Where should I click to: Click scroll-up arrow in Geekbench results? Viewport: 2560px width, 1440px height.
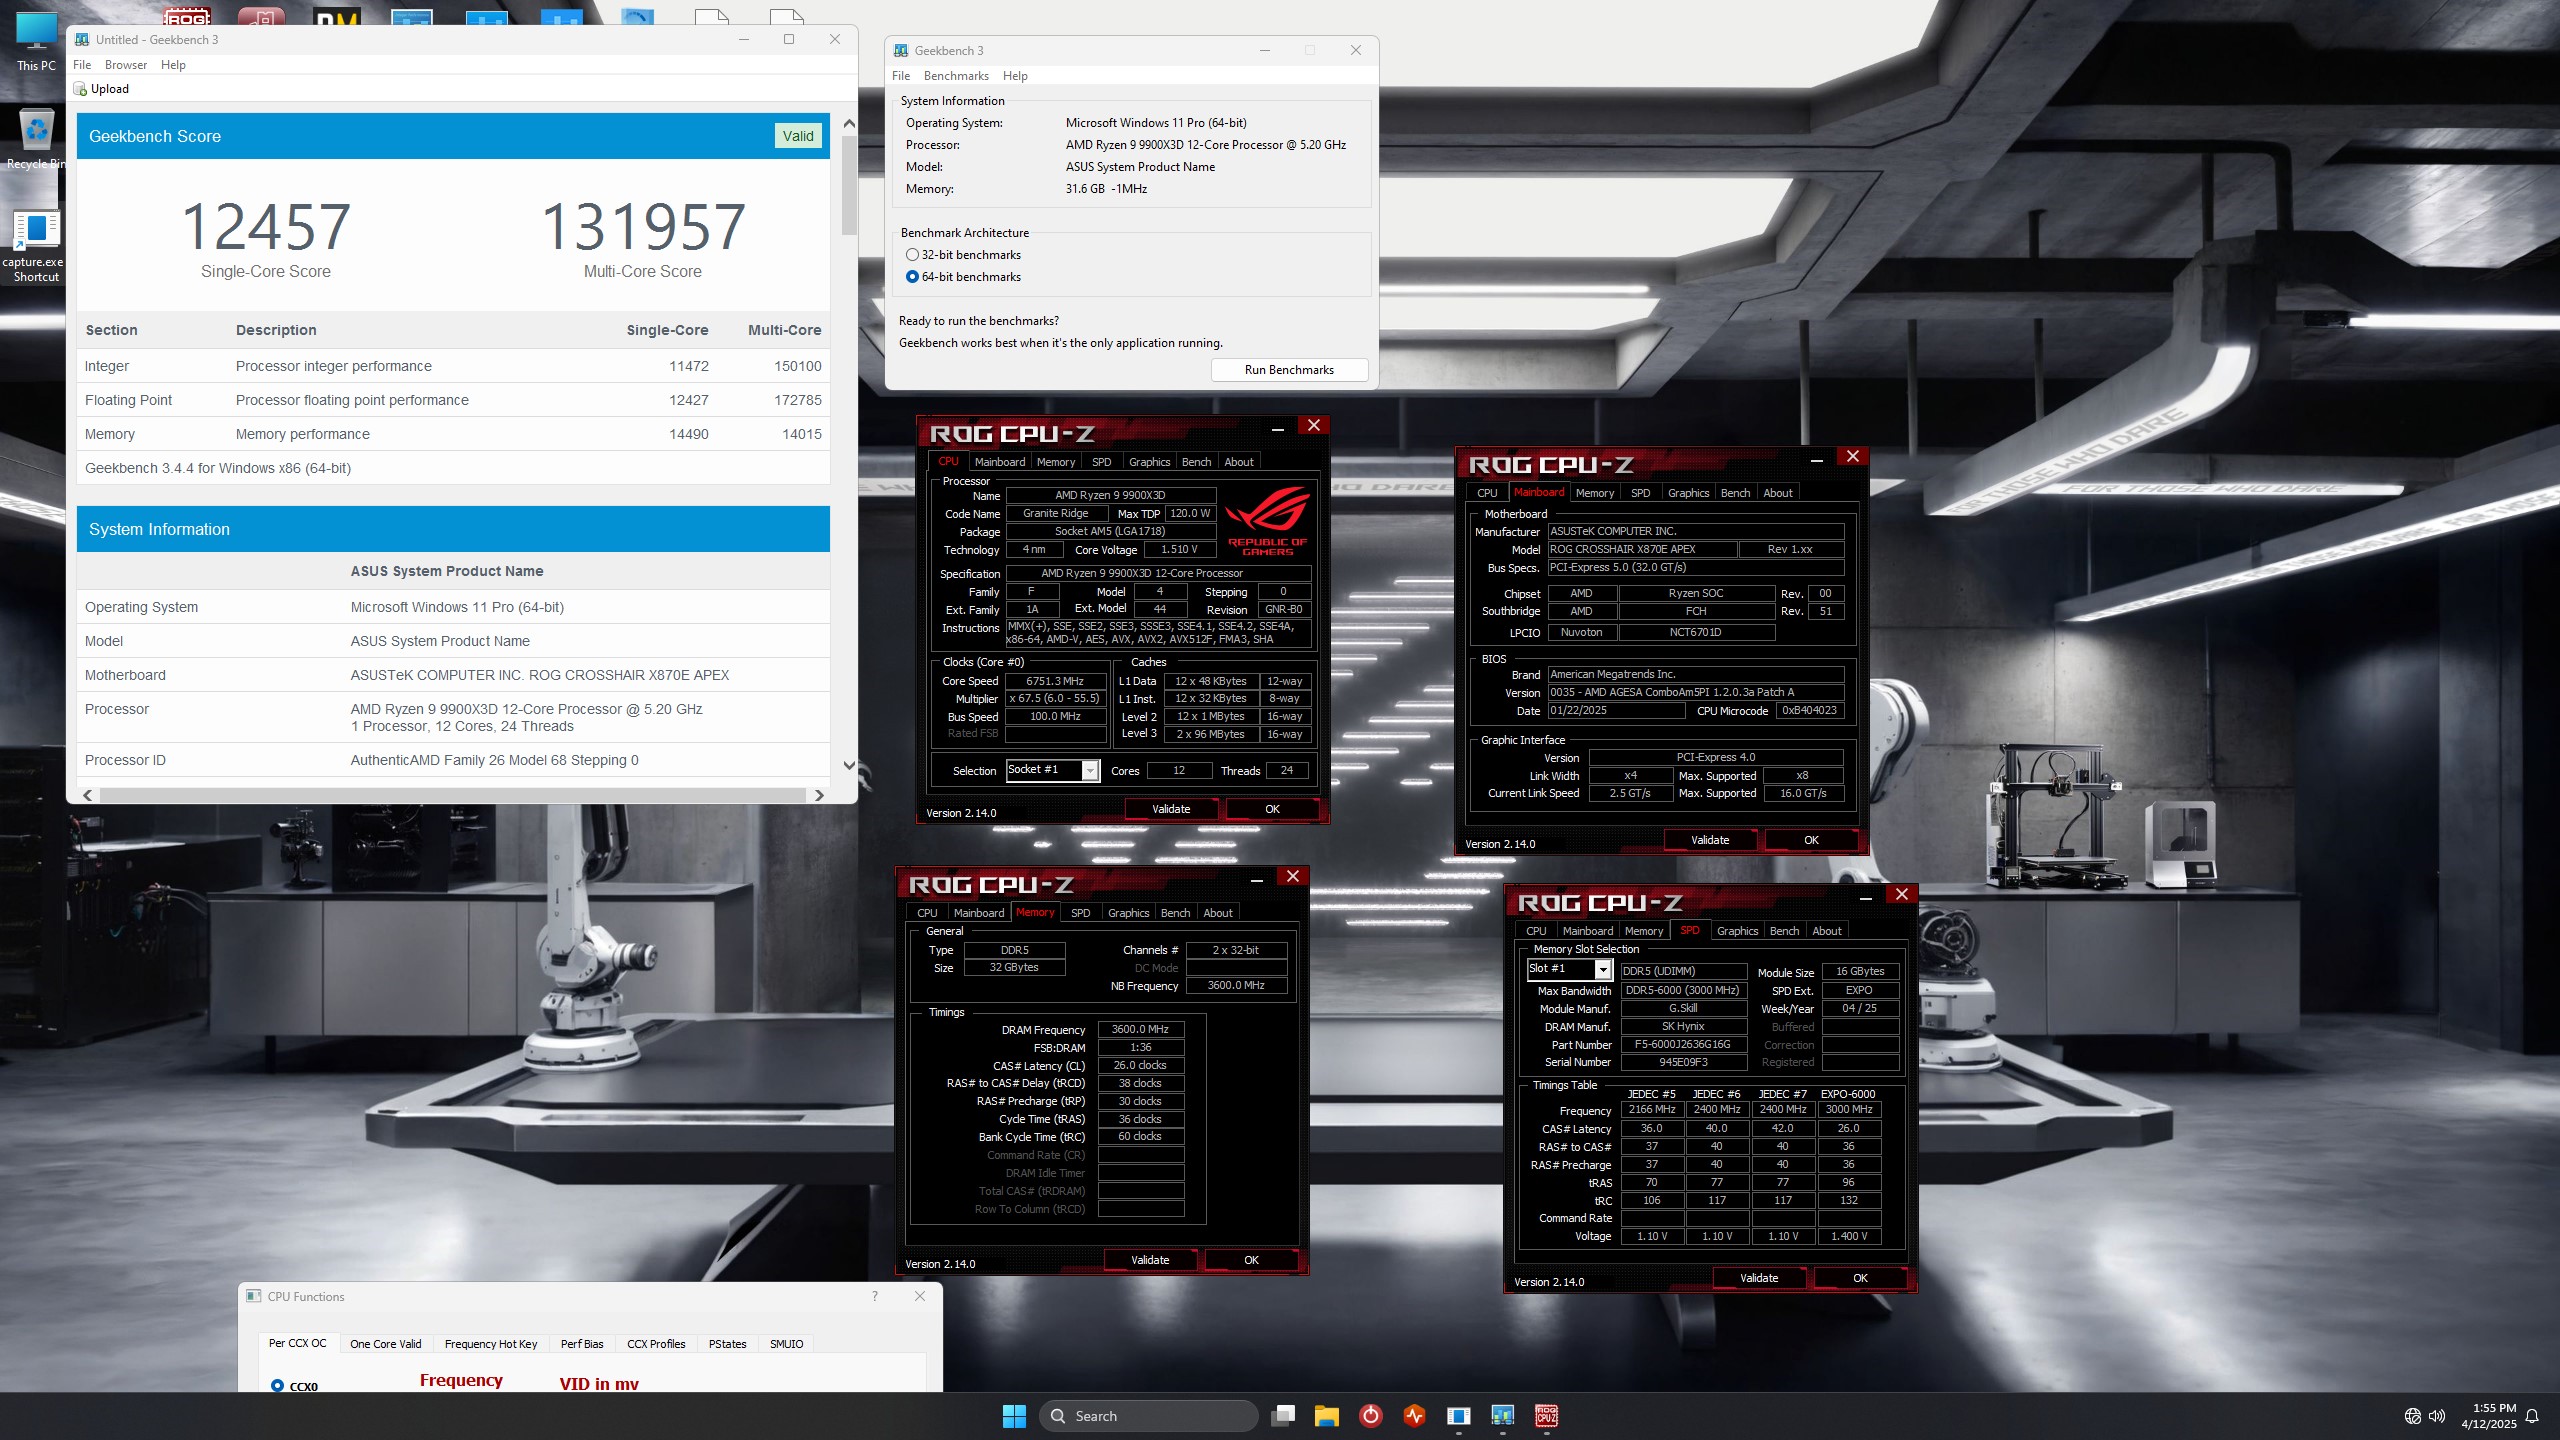tap(849, 124)
